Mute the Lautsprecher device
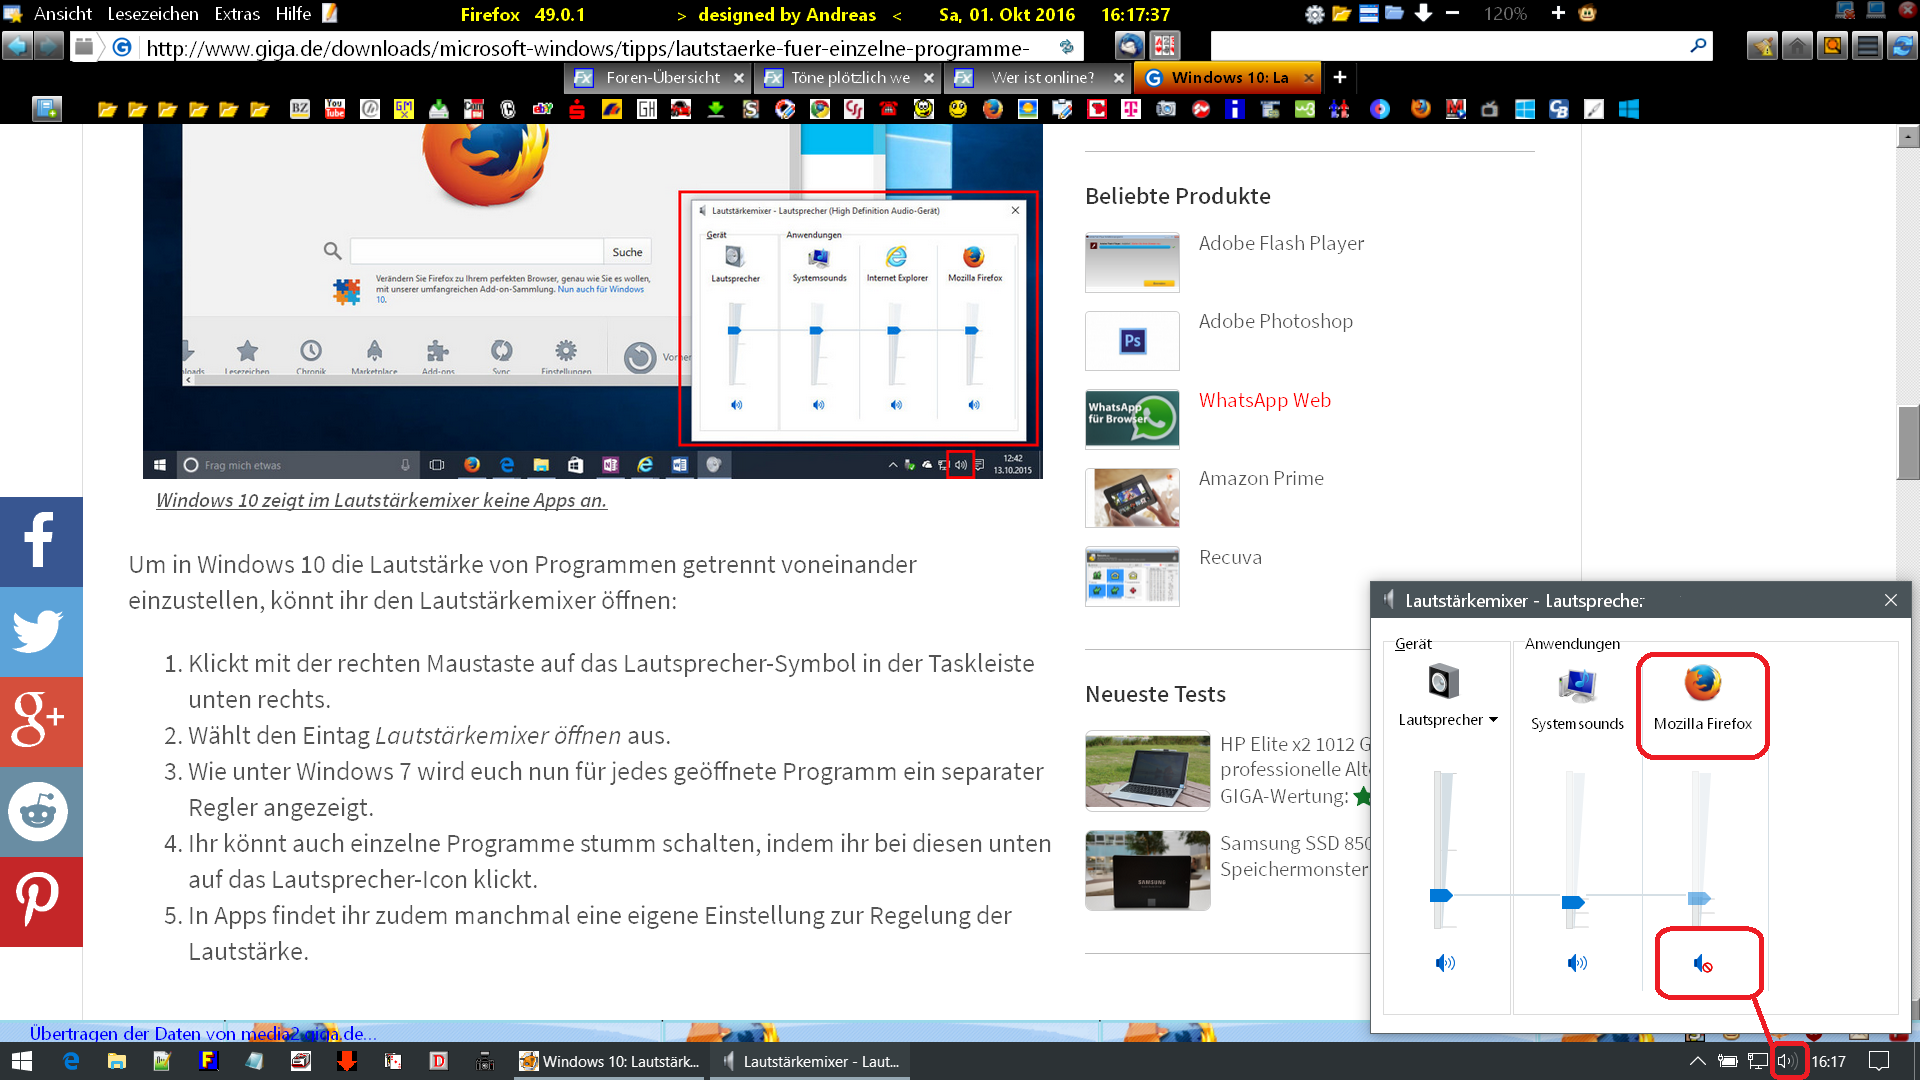The height and width of the screenshot is (1080, 1920). click(x=1445, y=963)
